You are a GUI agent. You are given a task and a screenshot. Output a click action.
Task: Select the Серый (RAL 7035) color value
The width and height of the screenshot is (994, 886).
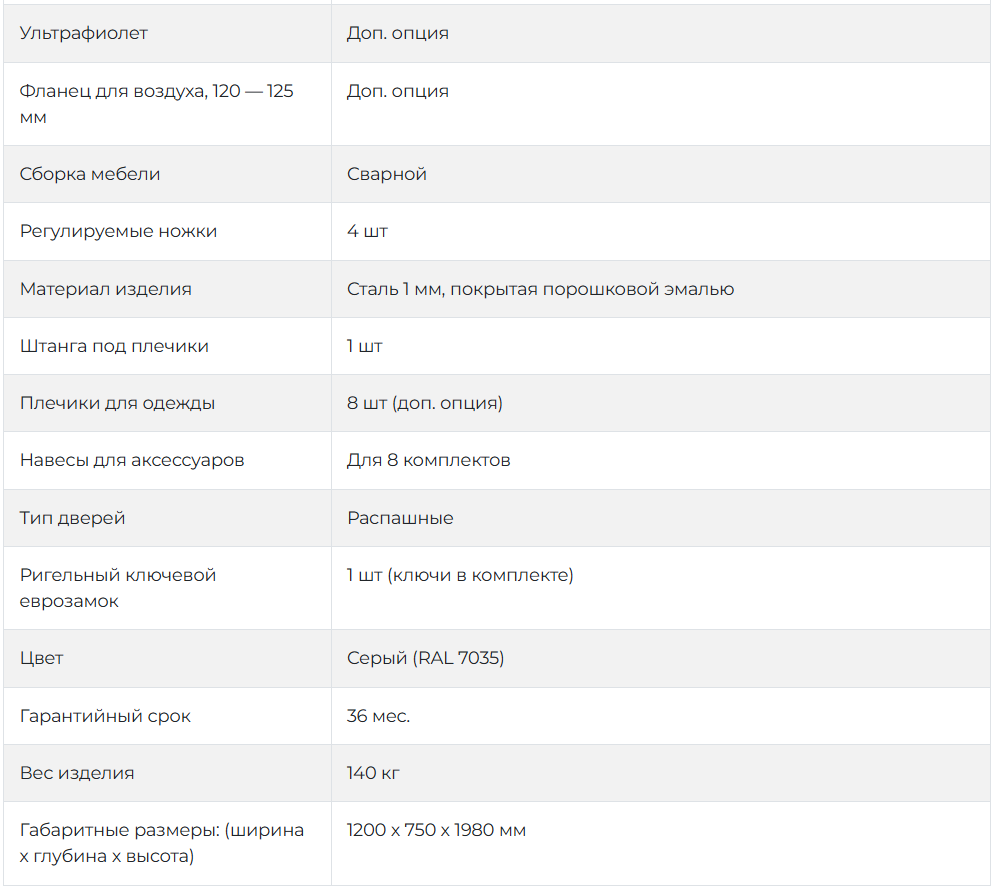click(425, 658)
